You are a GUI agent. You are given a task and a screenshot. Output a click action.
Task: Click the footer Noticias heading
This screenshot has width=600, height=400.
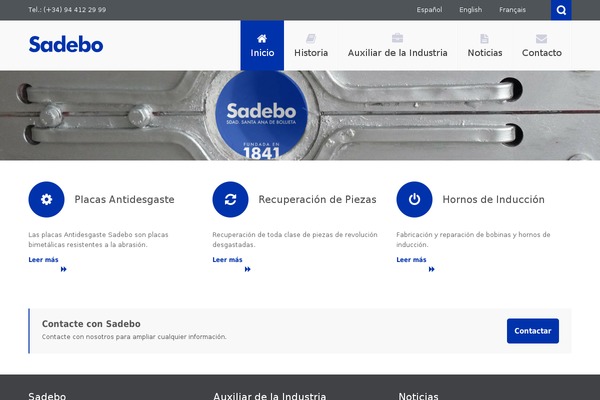click(419, 396)
